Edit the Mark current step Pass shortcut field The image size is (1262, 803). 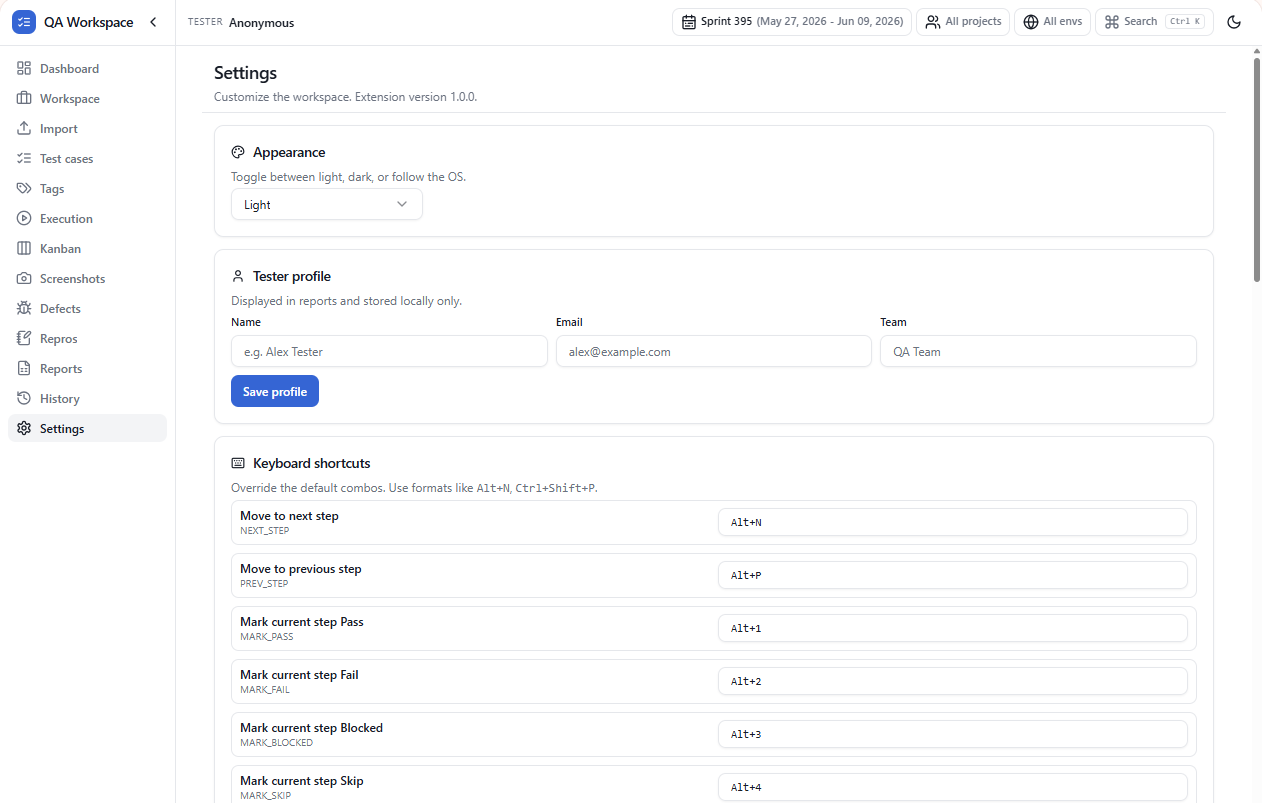953,628
